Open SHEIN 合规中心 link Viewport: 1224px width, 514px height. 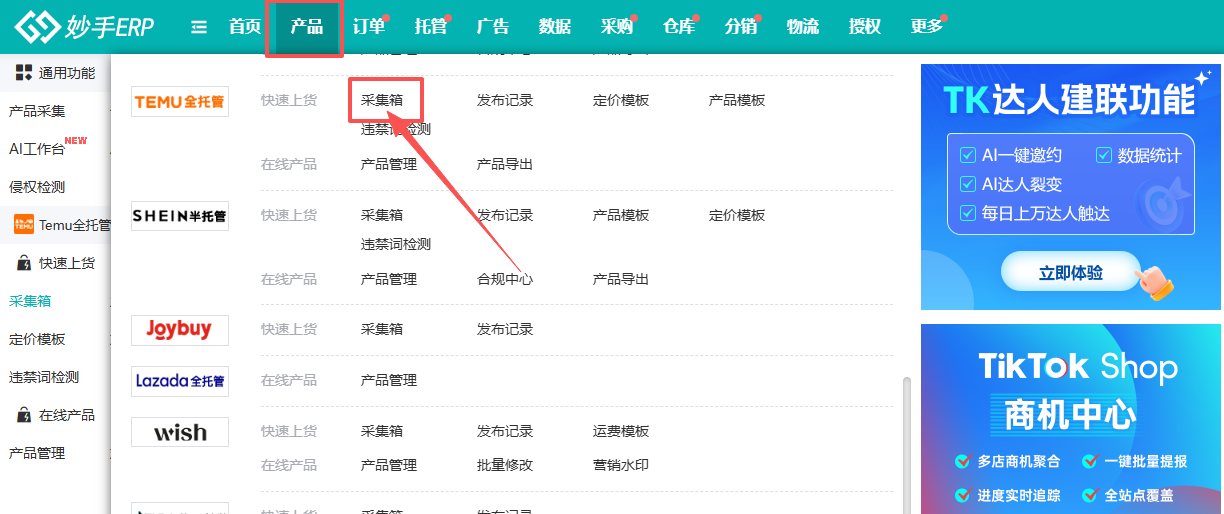click(x=505, y=279)
